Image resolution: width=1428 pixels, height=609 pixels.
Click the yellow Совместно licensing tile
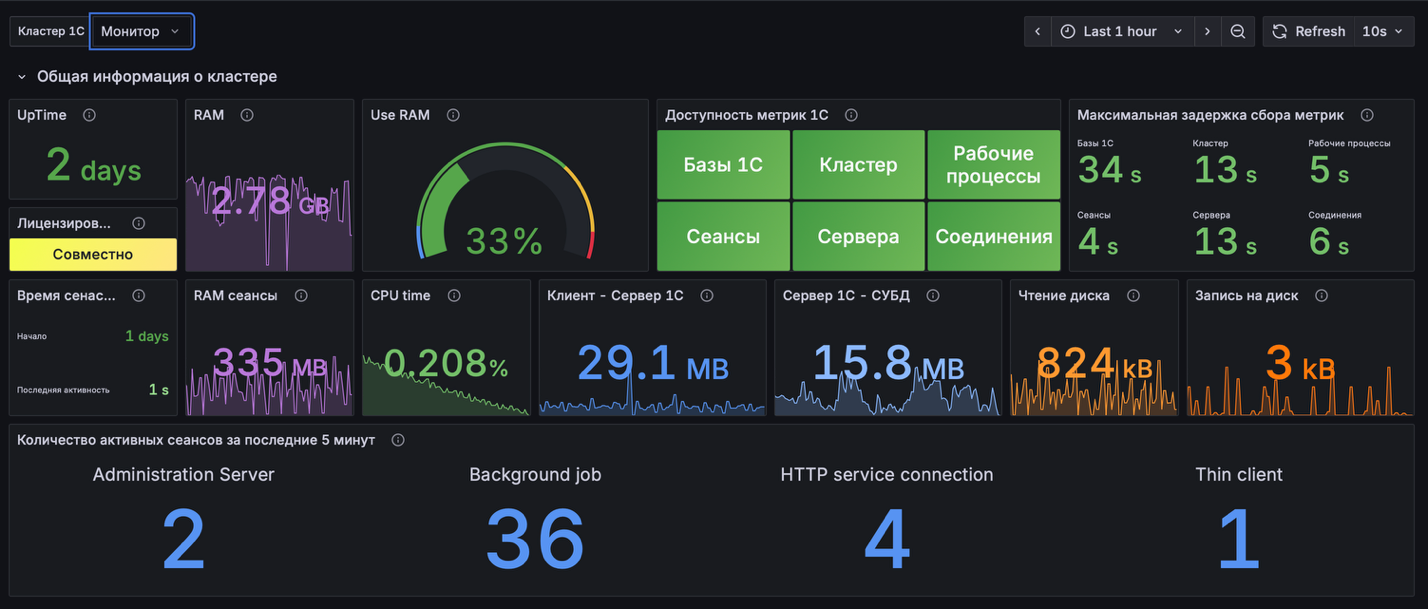pos(93,254)
